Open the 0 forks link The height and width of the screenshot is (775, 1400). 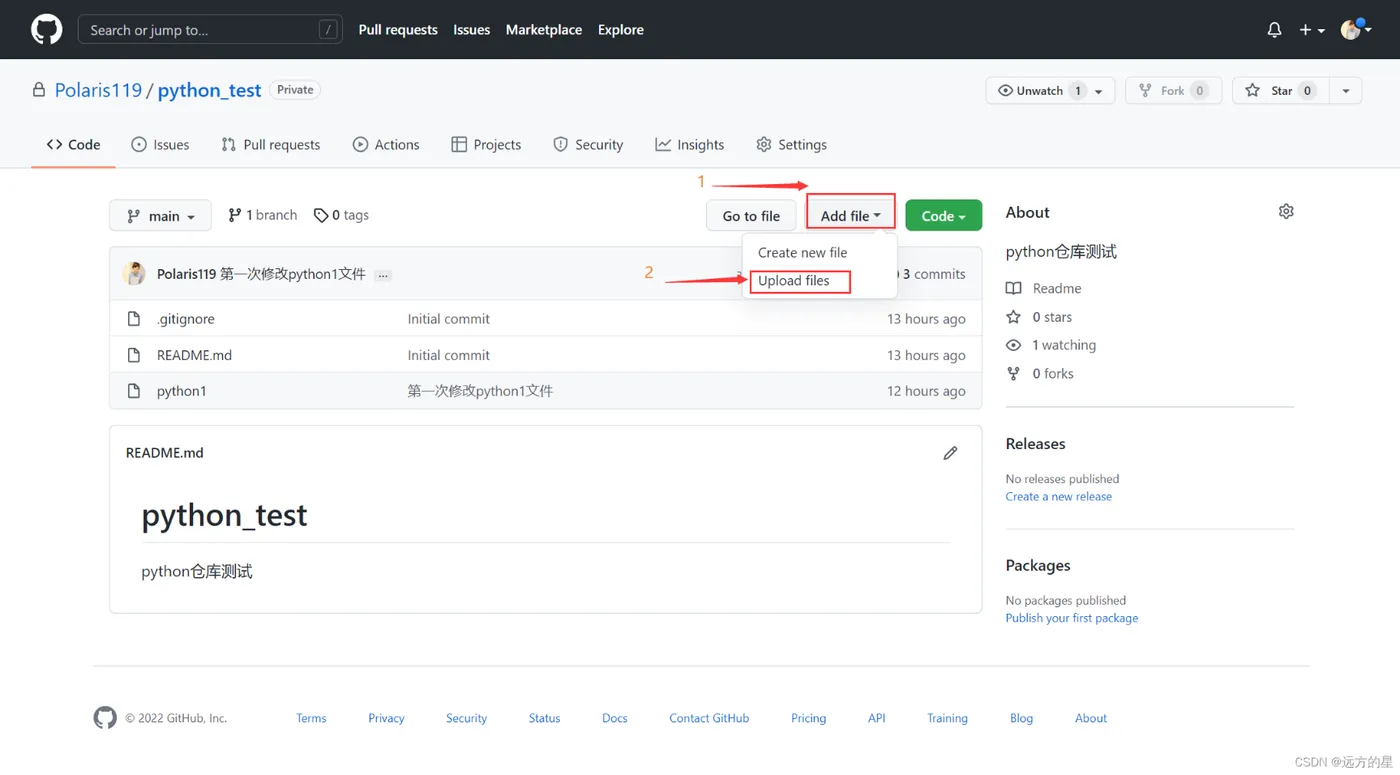[x=1041, y=373]
